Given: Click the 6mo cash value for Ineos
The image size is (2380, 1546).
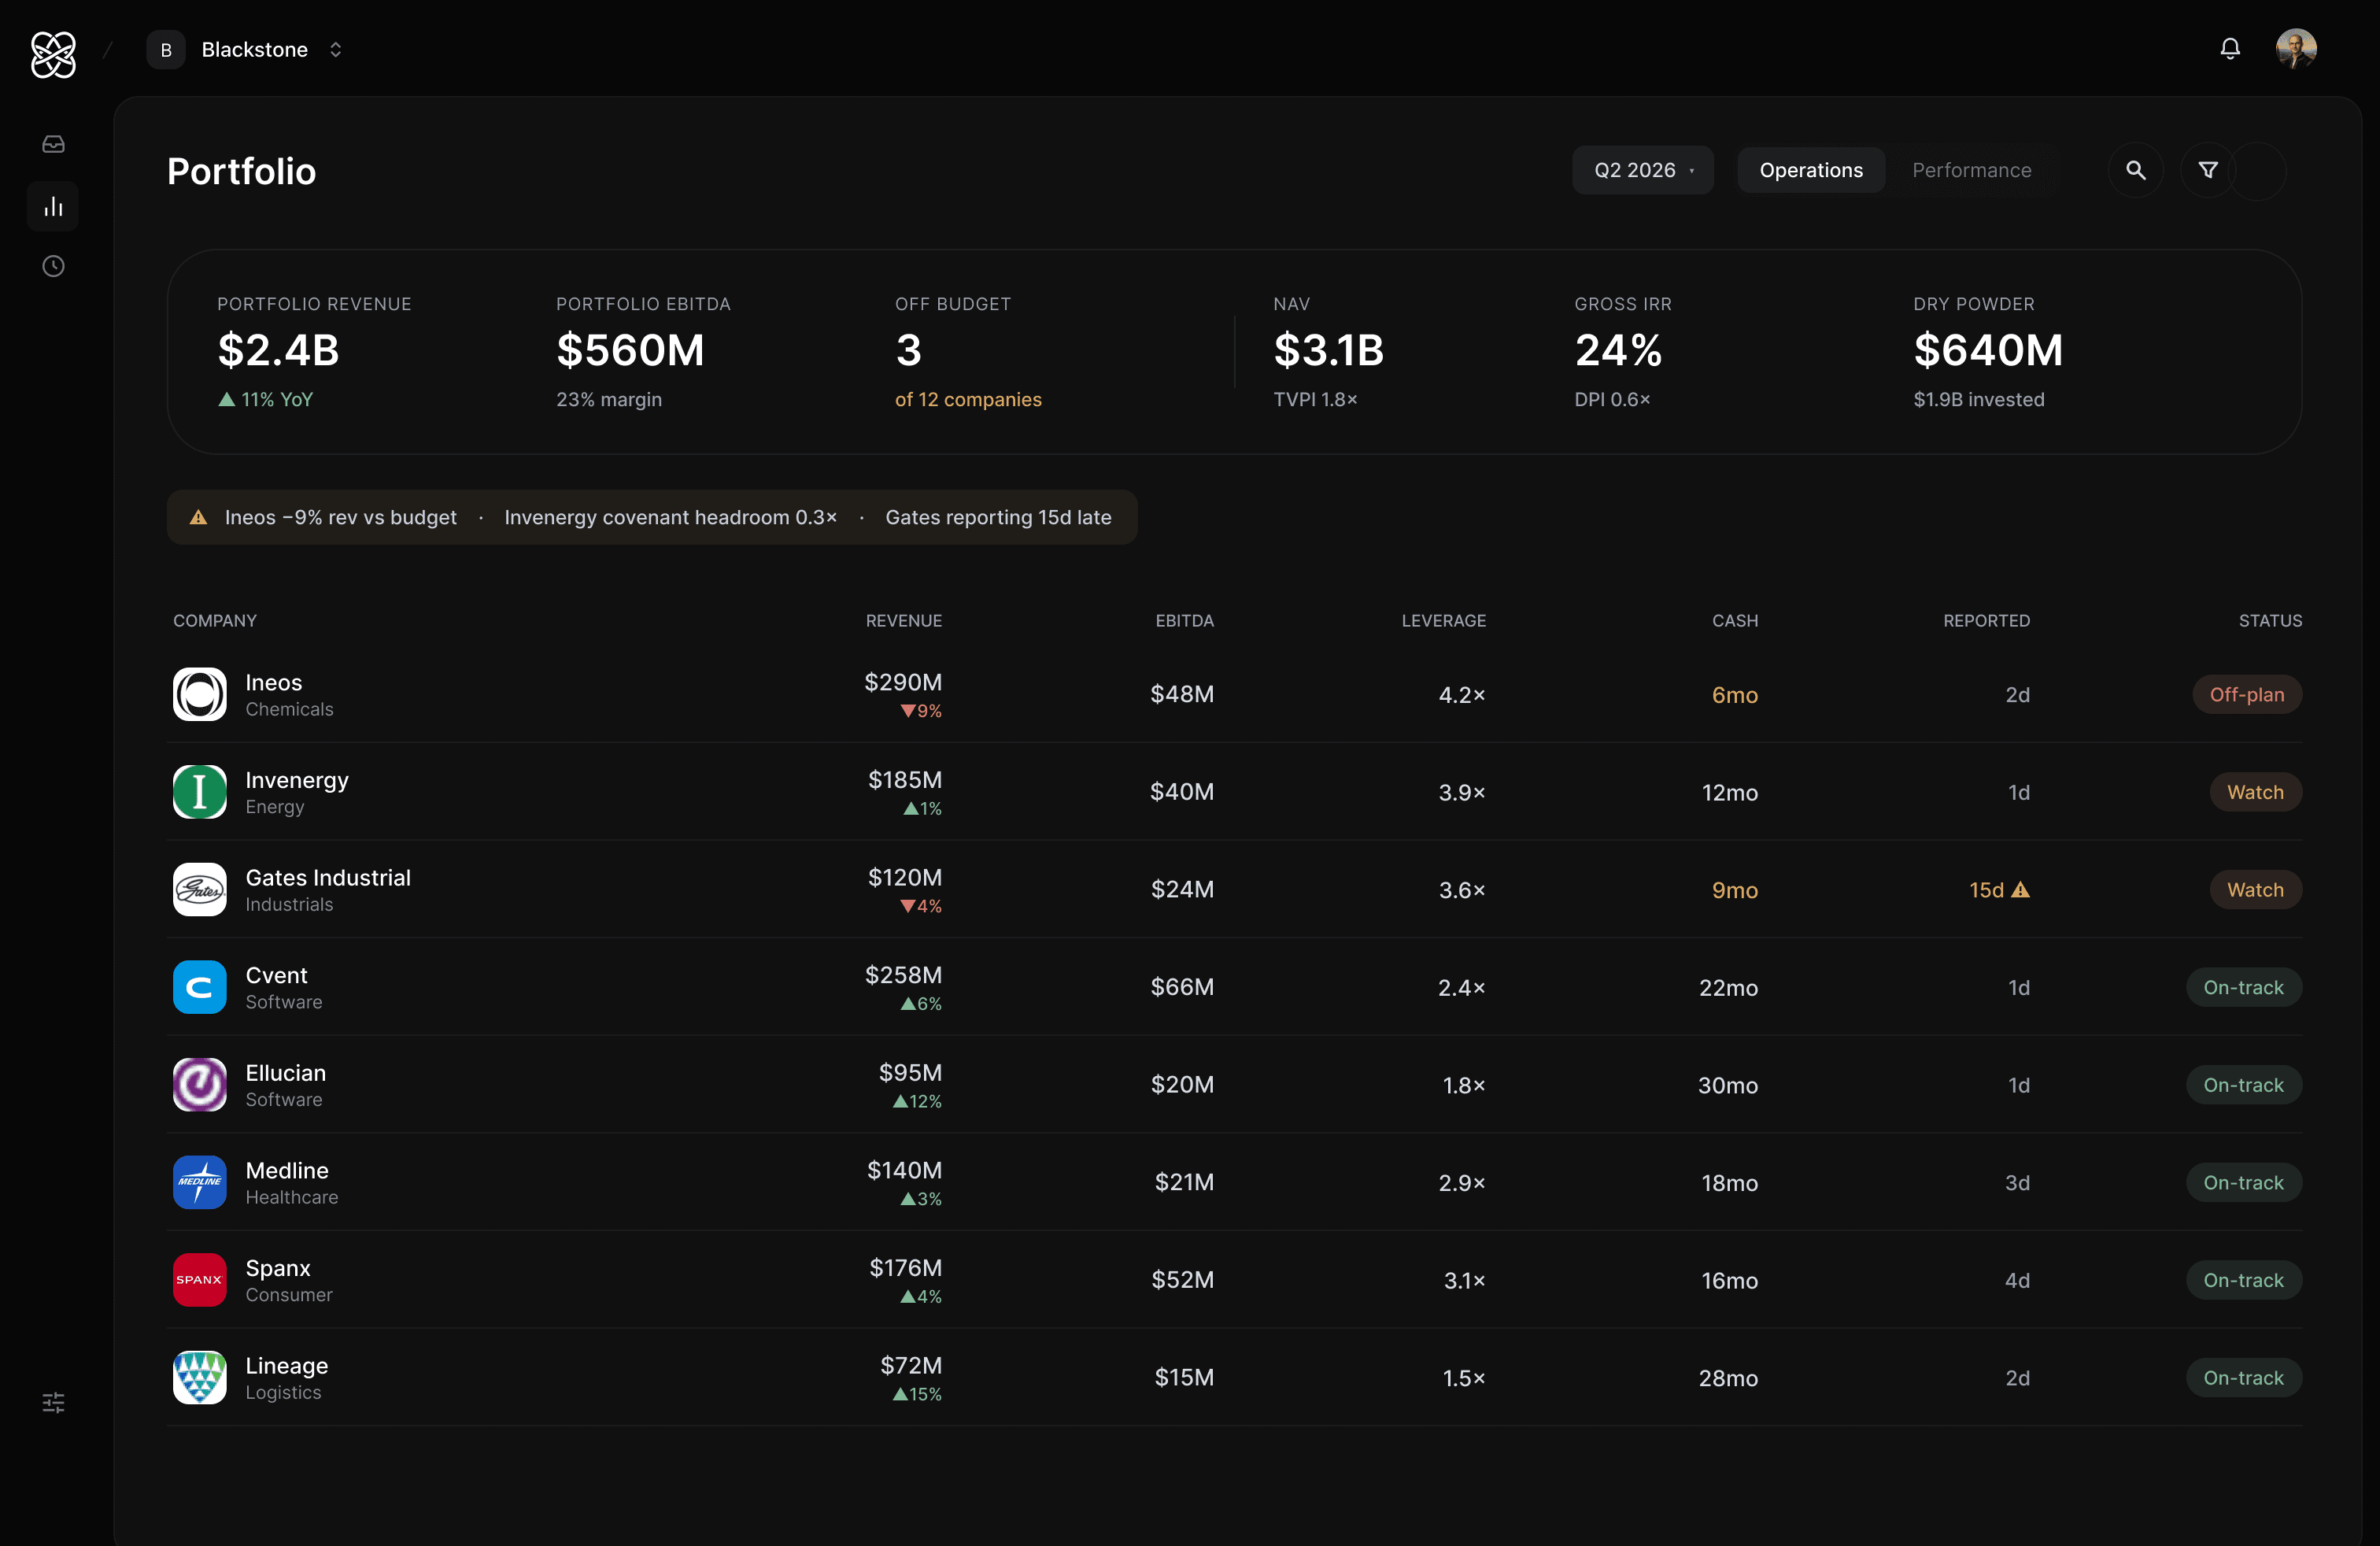Looking at the screenshot, I should click(x=1734, y=696).
